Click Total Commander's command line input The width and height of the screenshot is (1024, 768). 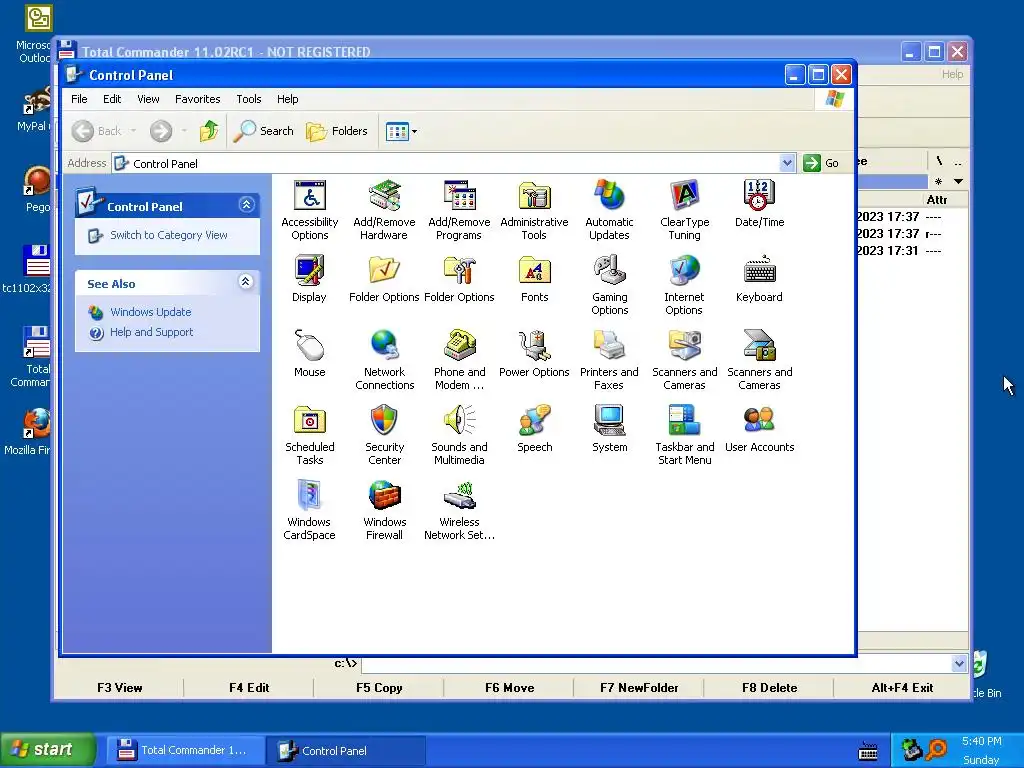click(656, 664)
